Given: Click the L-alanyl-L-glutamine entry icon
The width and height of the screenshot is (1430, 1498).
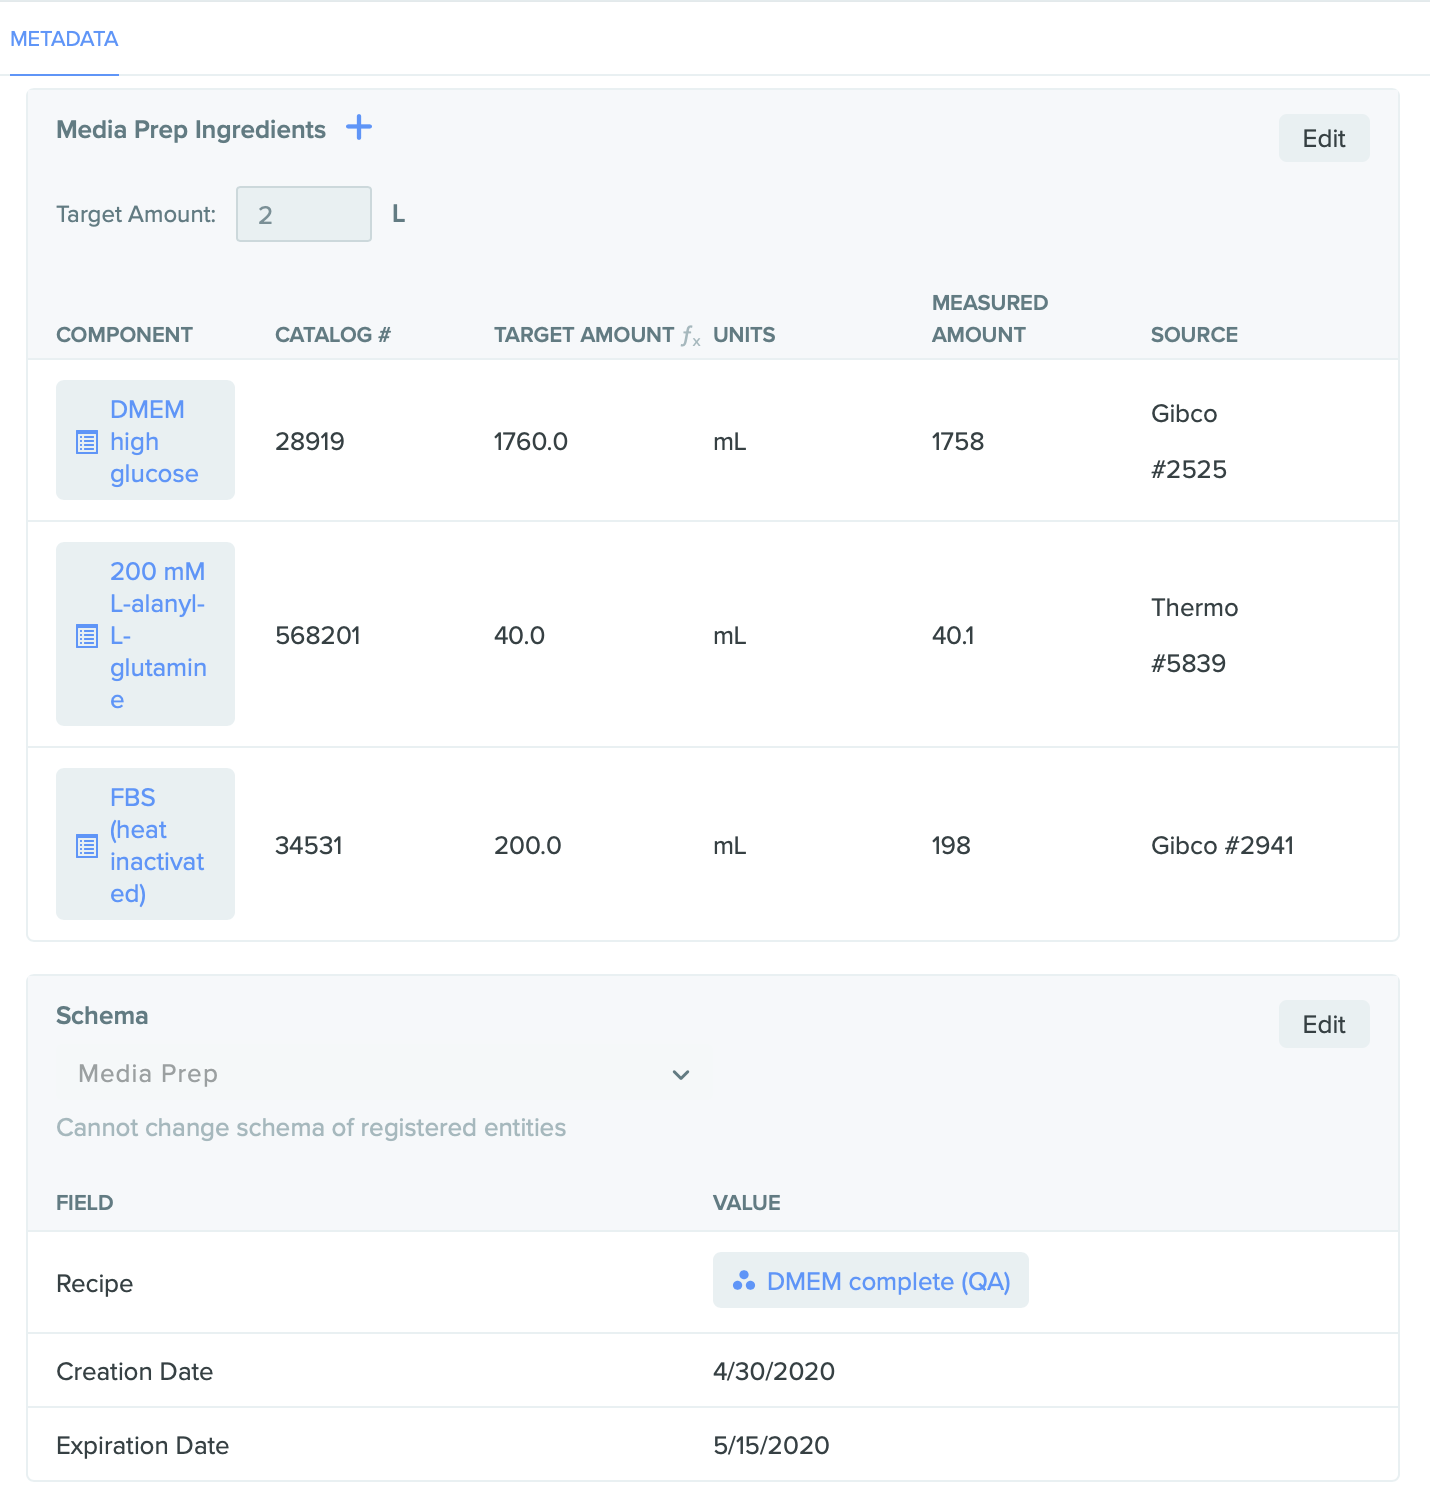Looking at the screenshot, I should pos(87,636).
